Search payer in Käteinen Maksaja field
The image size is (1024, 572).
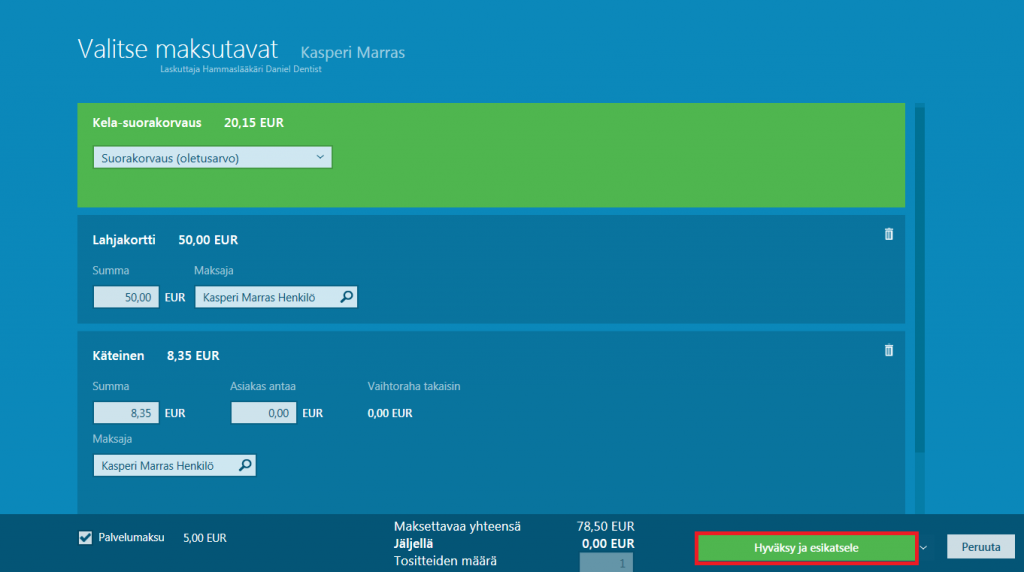(246, 465)
